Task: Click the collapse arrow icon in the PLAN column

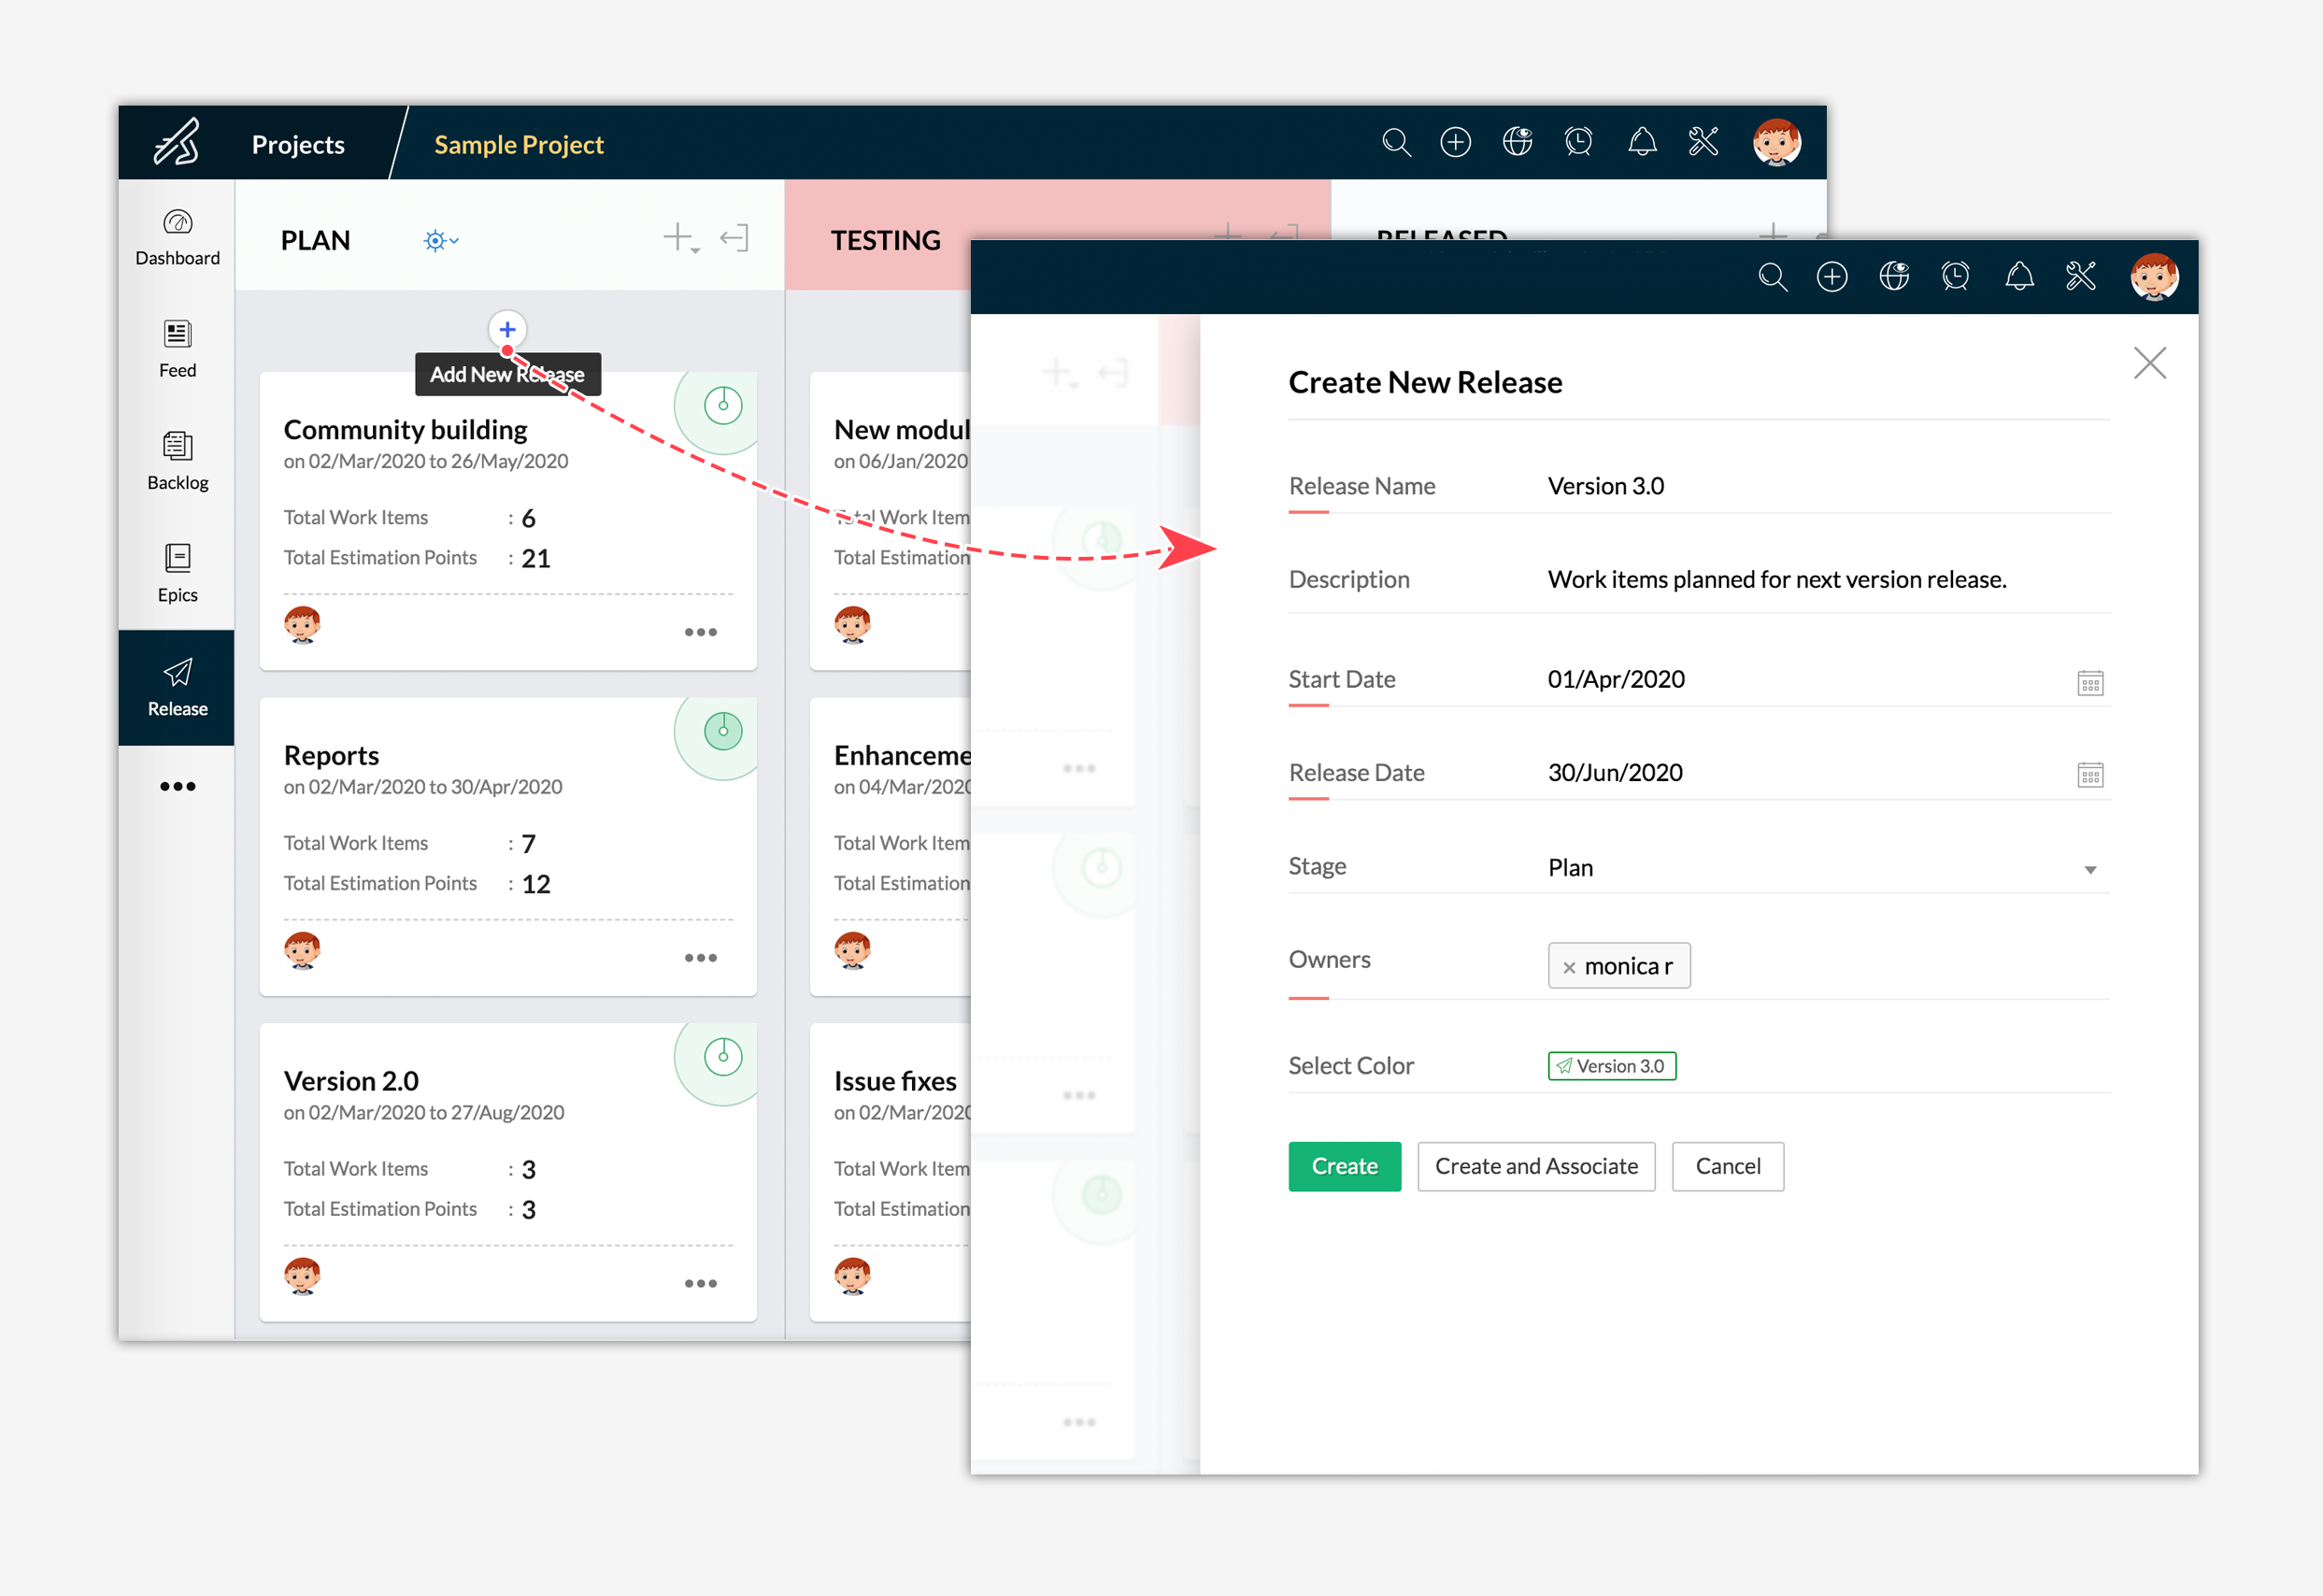Action: [x=734, y=238]
